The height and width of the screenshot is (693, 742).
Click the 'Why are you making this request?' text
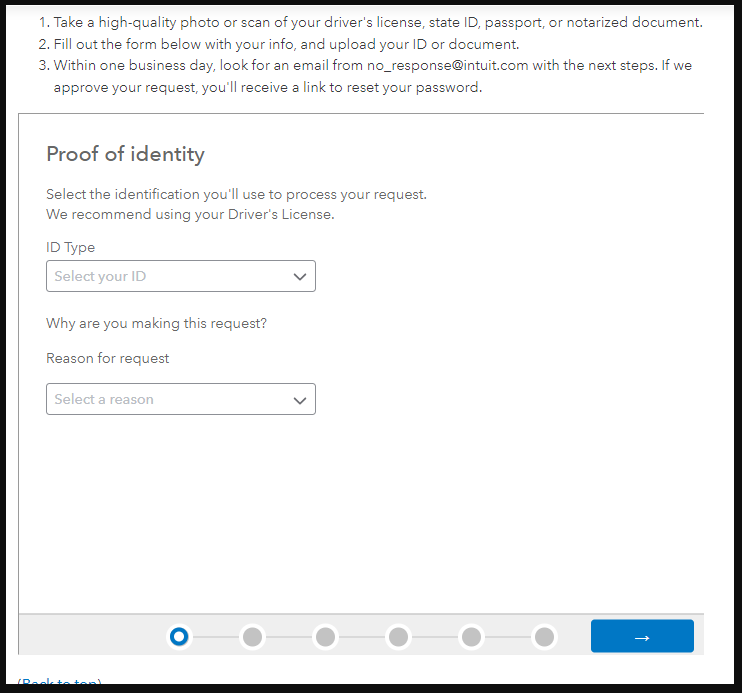click(156, 323)
